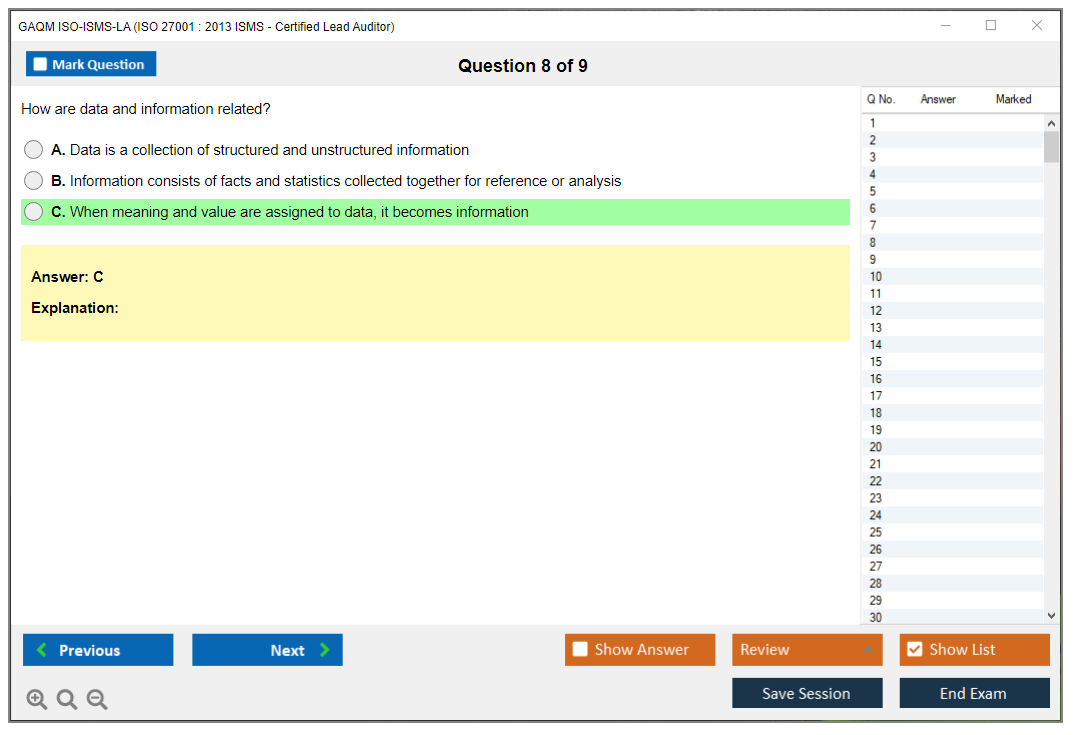Click the Marked column header
The height and width of the screenshot is (735, 1075).
point(1013,99)
